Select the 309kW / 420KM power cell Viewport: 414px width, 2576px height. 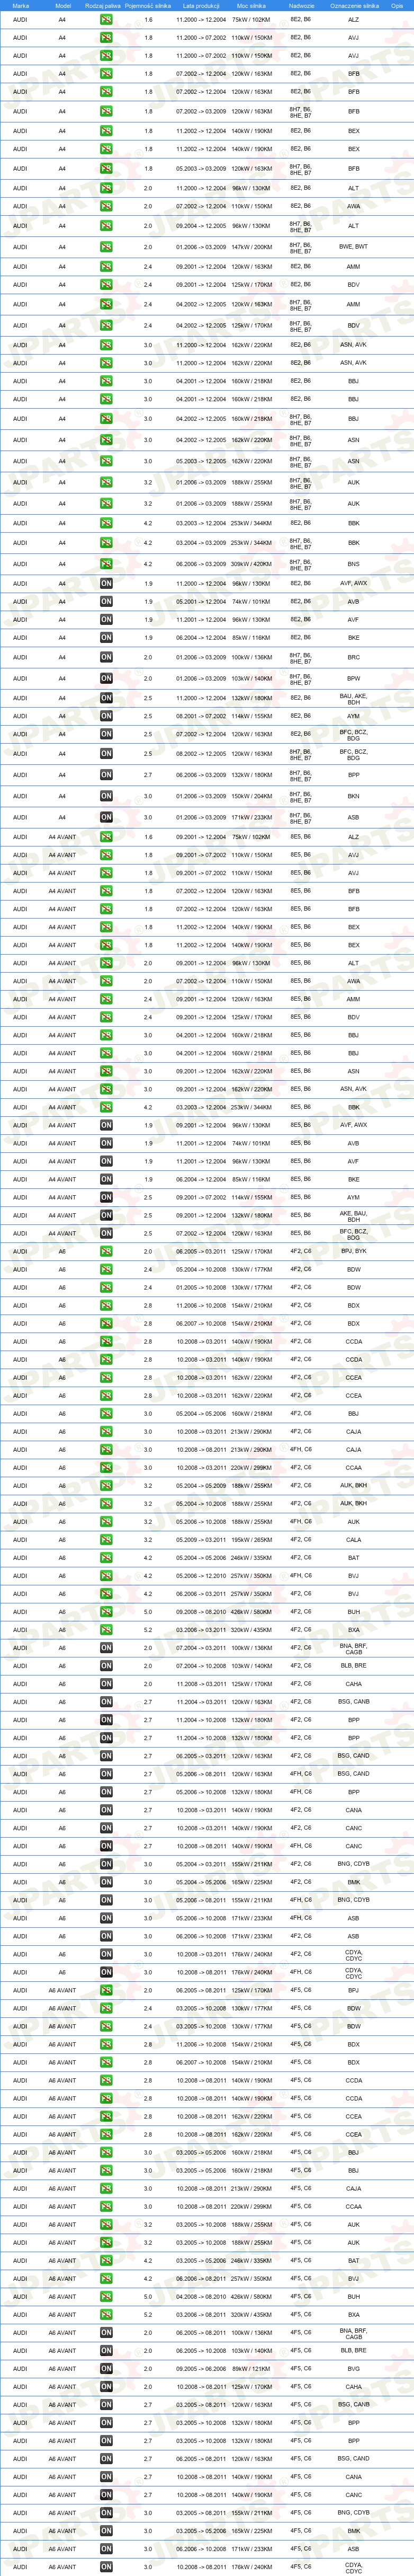[251, 564]
